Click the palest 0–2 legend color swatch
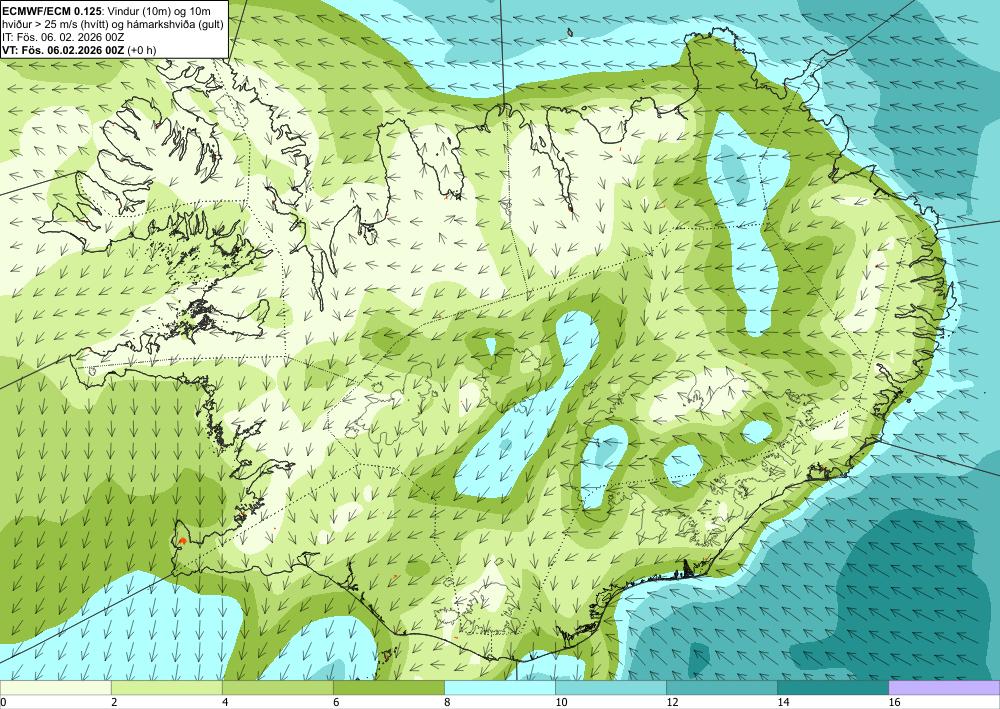Screen dimensions: 1000x709 (x=55, y=688)
